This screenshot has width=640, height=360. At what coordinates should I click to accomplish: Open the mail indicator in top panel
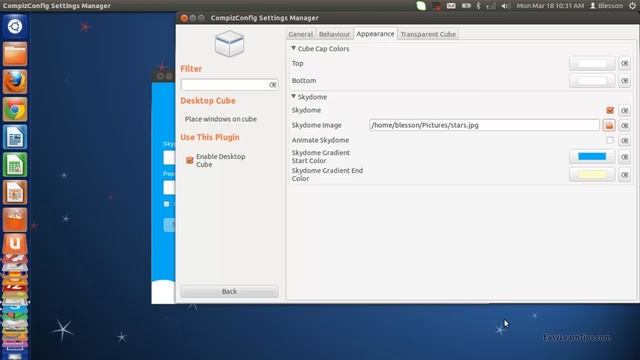click(451, 6)
